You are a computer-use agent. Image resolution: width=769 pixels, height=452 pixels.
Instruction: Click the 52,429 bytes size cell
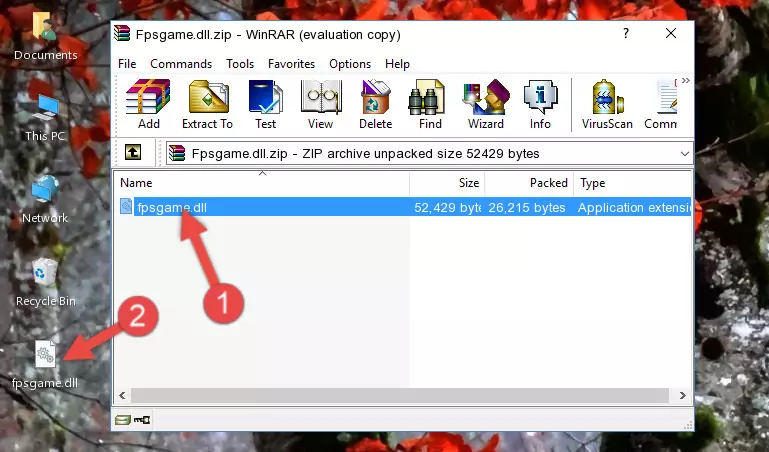447,207
